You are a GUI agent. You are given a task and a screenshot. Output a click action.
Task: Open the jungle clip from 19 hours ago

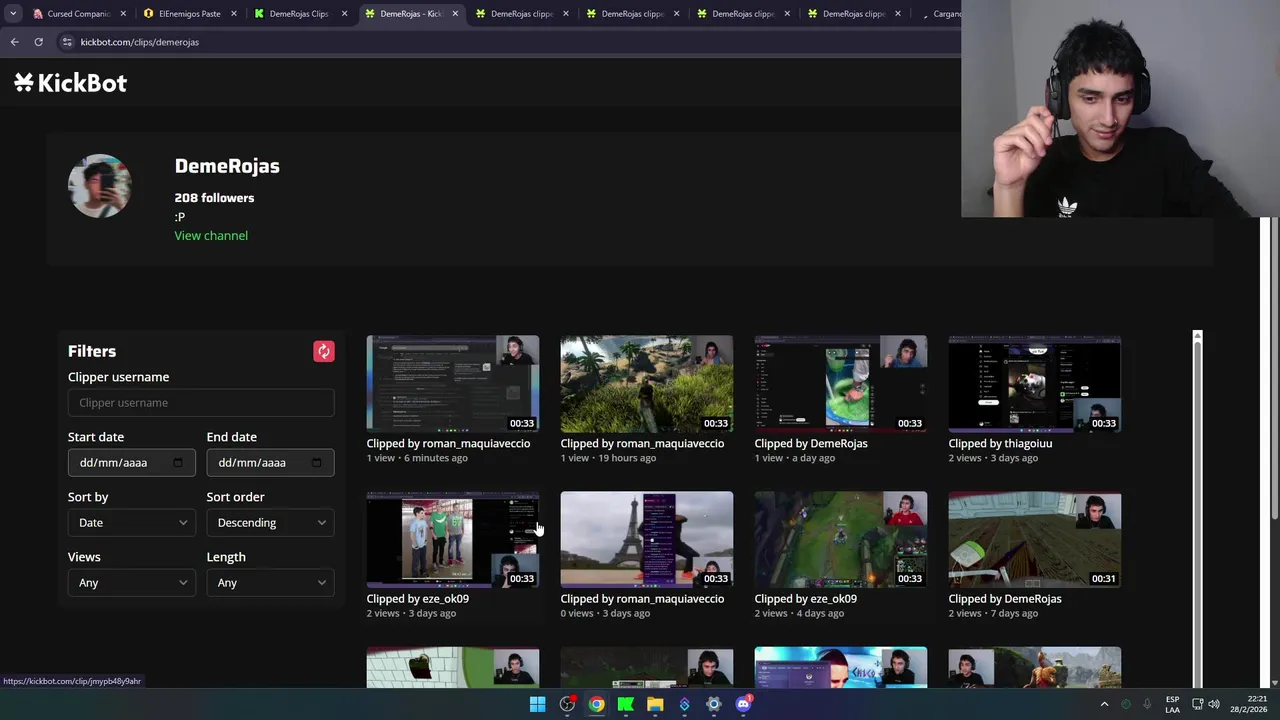(x=647, y=383)
